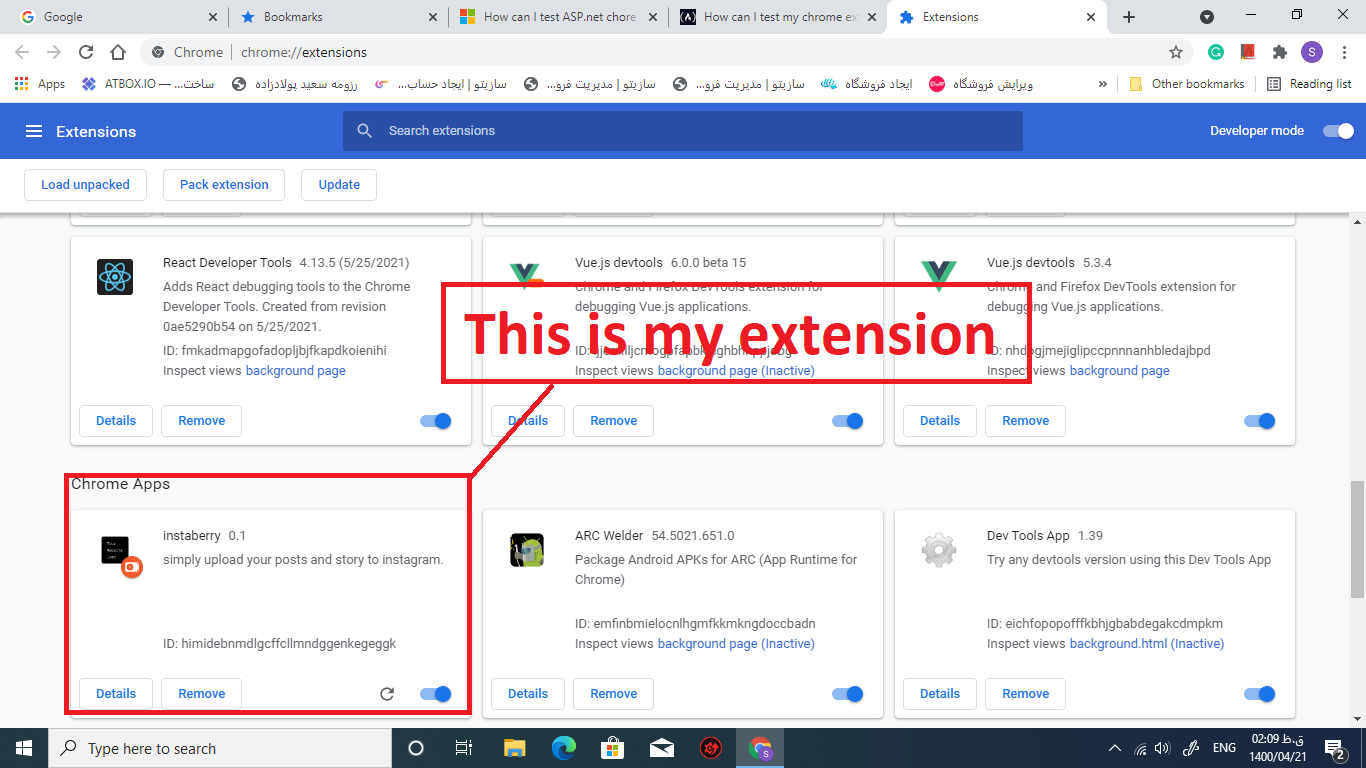Click the React Developer Tools icon
The image size is (1366, 768).
[x=115, y=277]
